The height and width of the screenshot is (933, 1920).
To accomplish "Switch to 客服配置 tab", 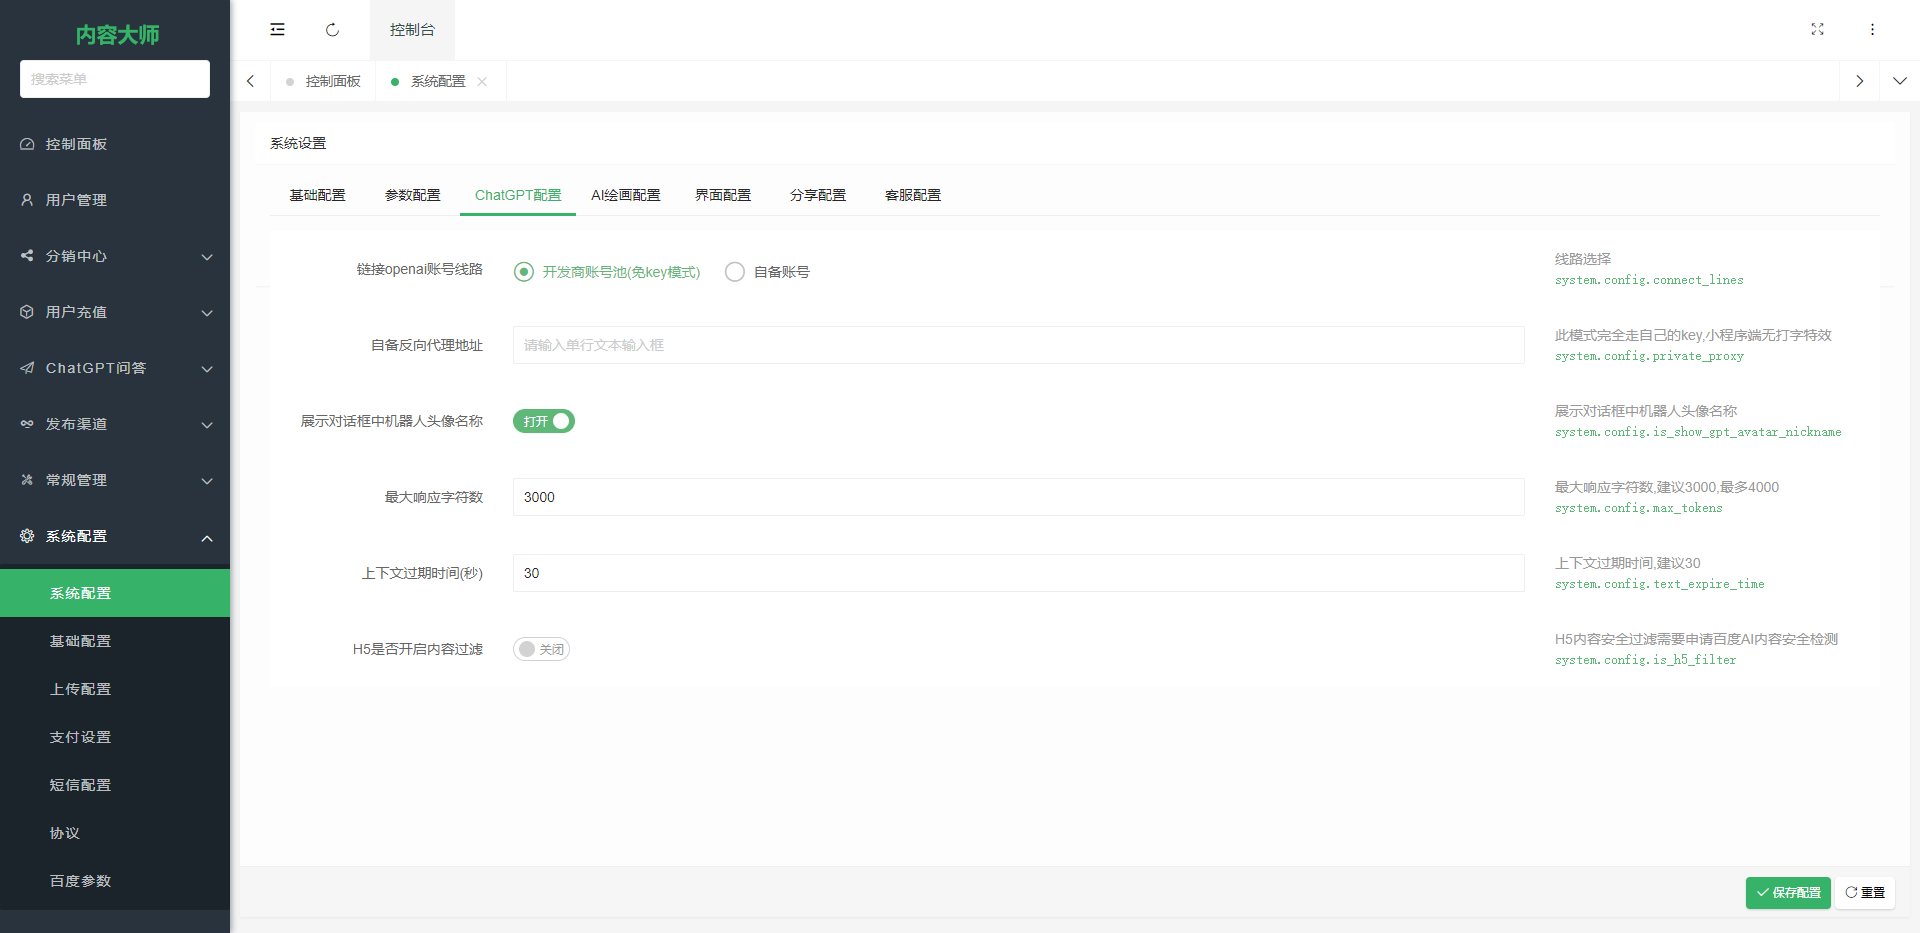I will pyautogui.click(x=913, y=195).
